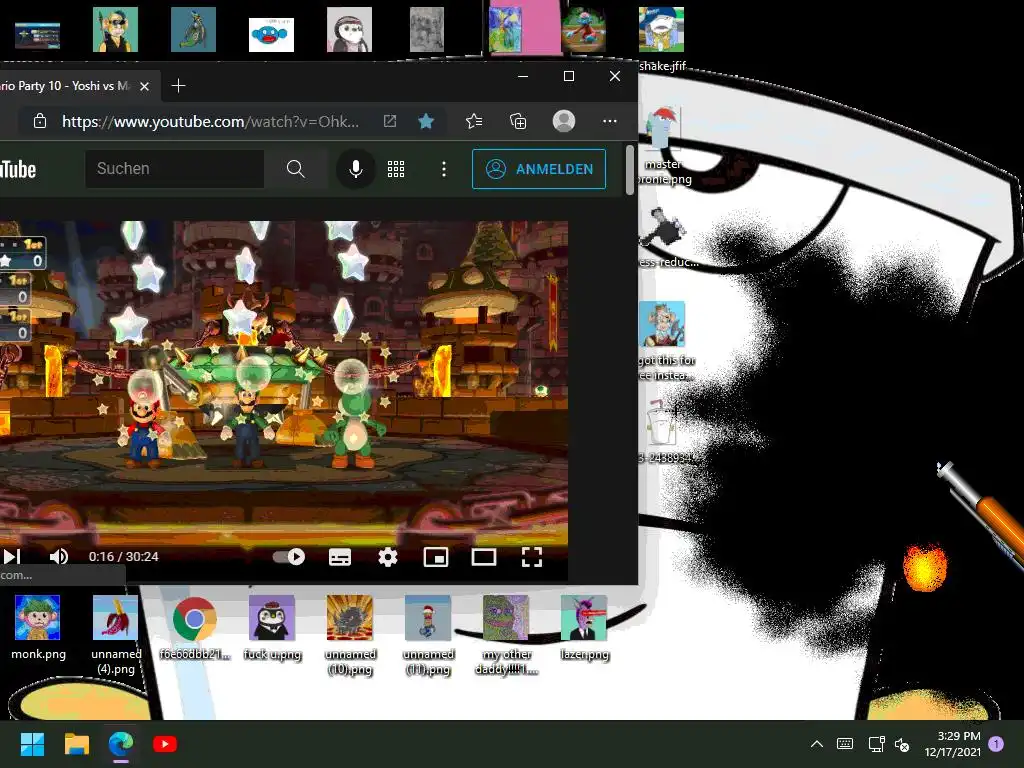Open the YouTube apps grid

396,169
